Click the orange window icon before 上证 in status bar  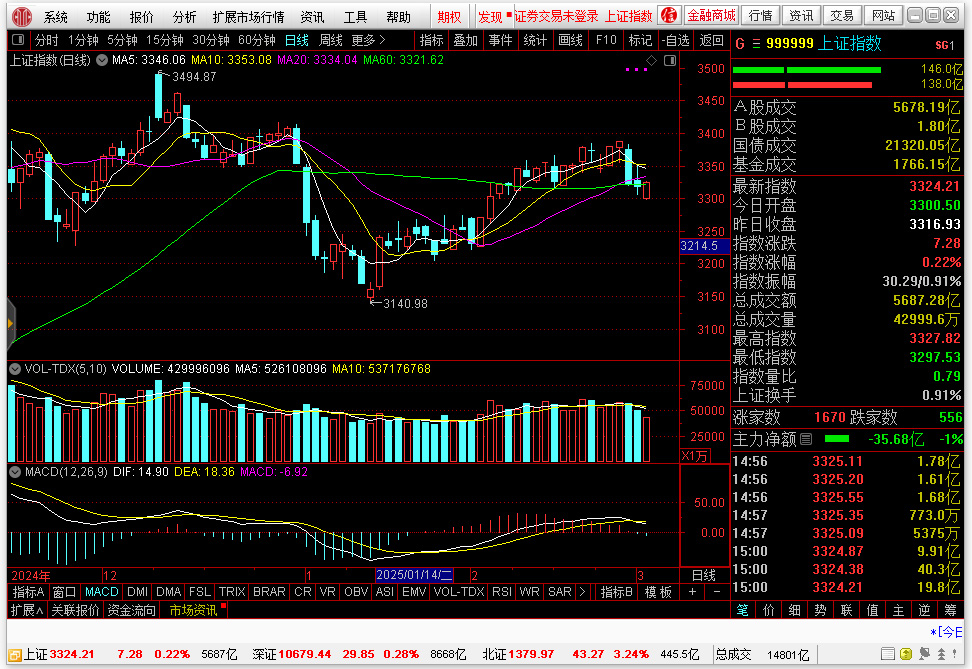click(x=15, y=655)
